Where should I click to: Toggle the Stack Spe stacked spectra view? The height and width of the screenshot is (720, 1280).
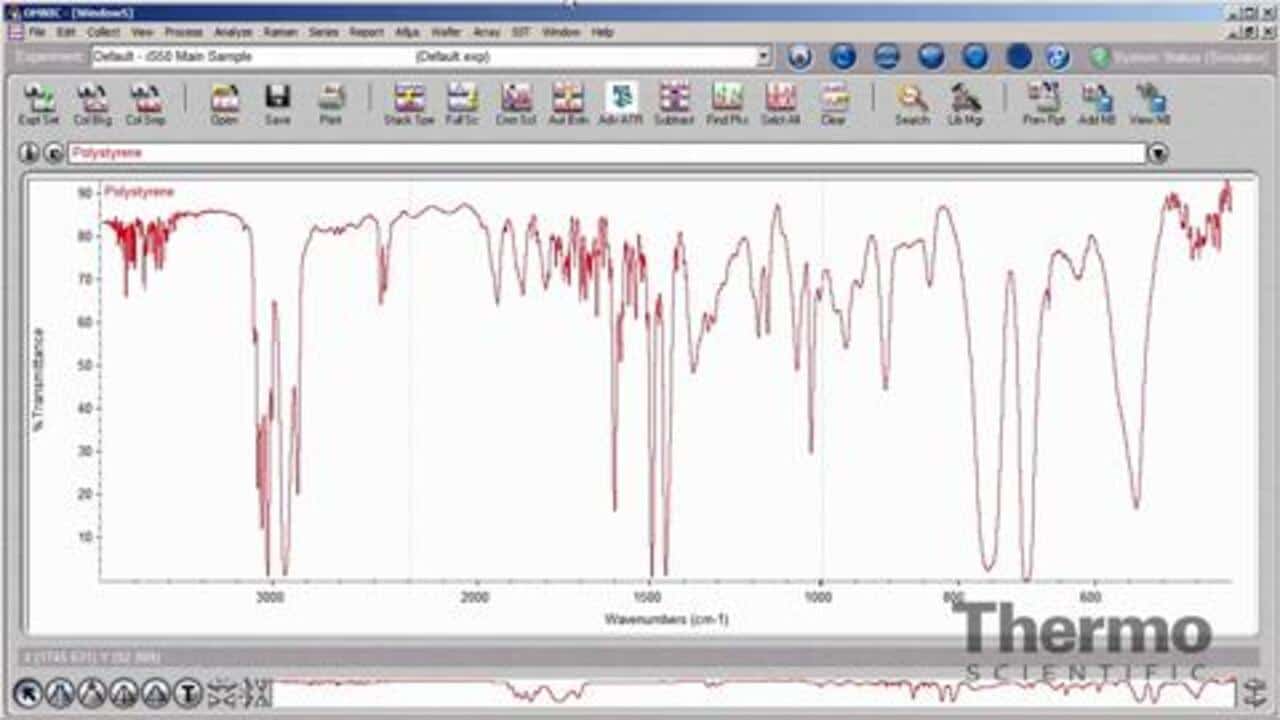[x=409, y=104]
